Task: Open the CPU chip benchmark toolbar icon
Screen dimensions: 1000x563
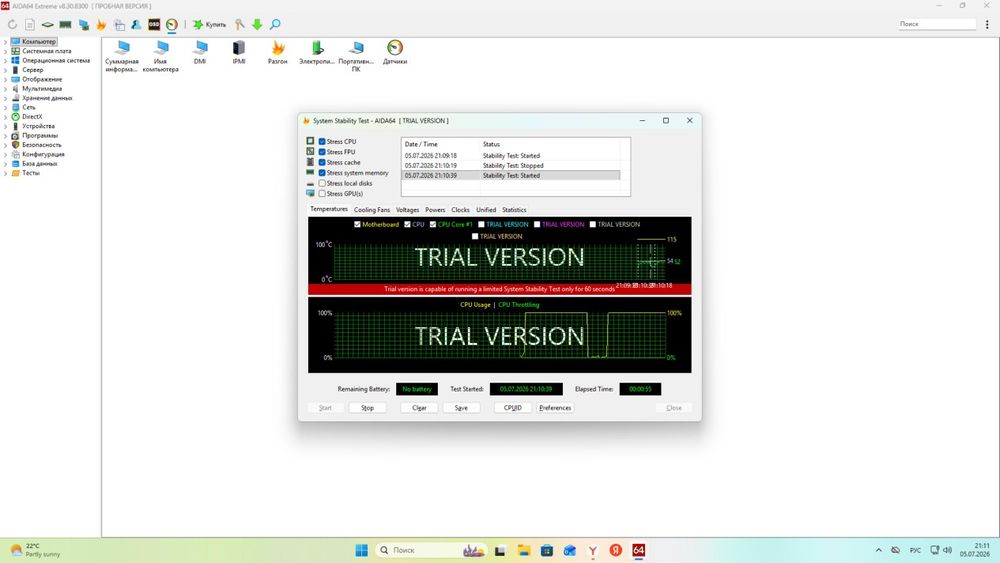Action: (x=48, y=24)
